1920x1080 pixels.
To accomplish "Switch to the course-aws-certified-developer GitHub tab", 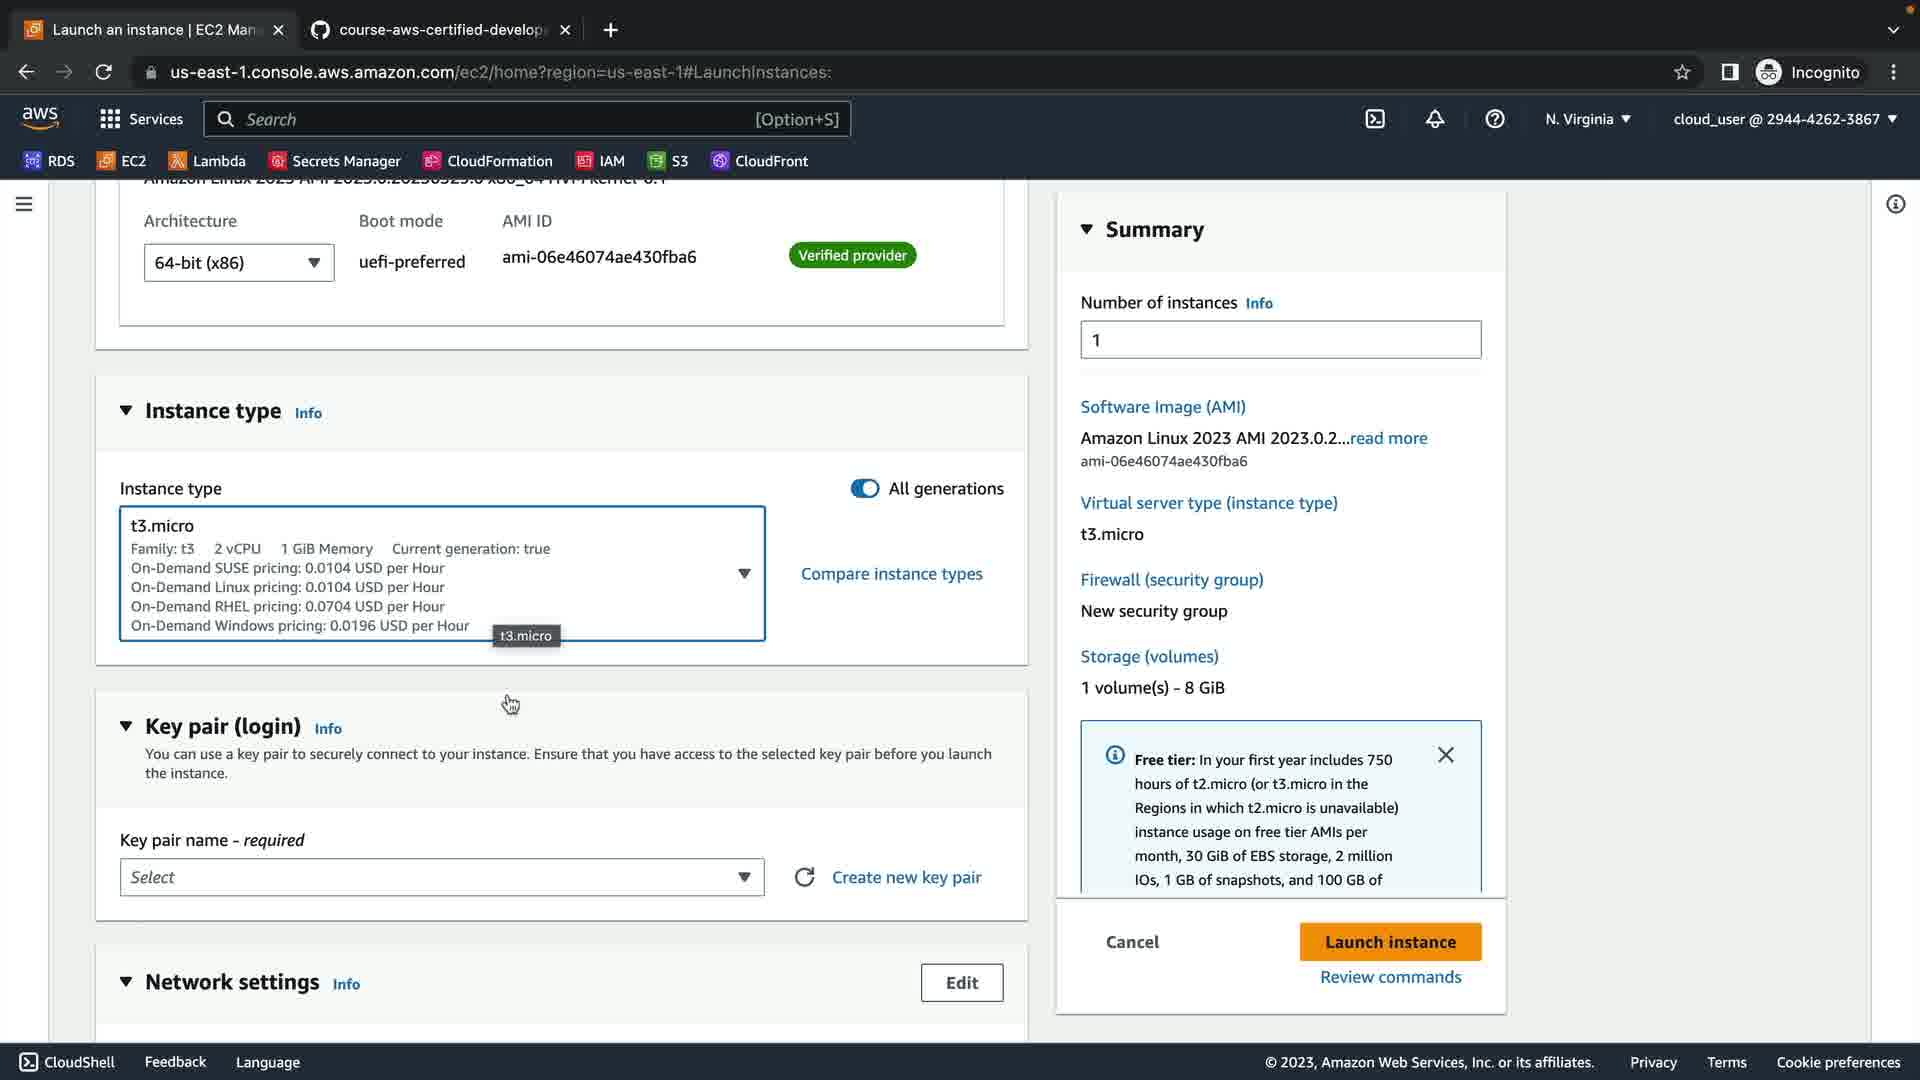I will coord(440,30).
